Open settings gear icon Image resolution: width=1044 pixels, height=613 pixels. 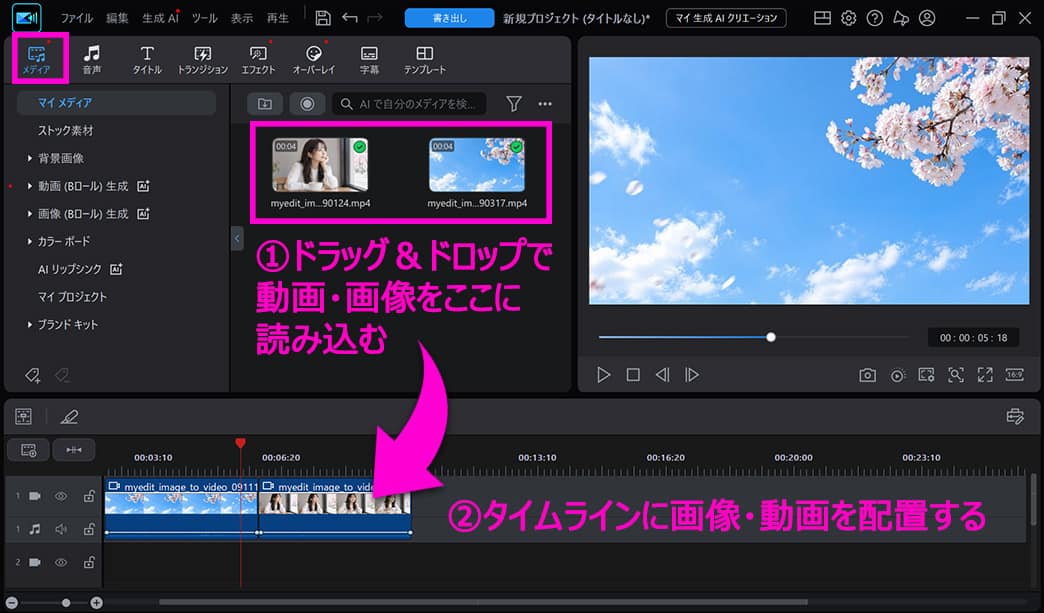tap(848, 18)
